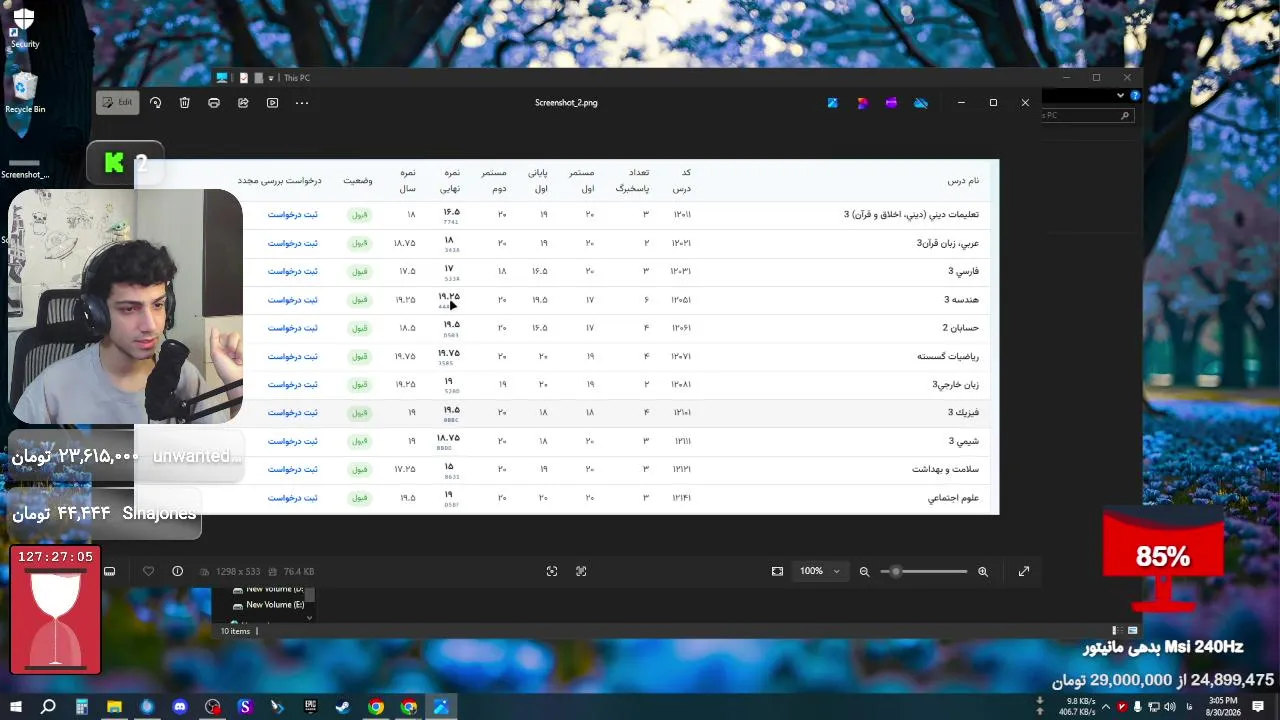Rotate the image in Photos
The width and height of the screenshot is (1280, 720).
pyautogui.click(x=155, y=102)
